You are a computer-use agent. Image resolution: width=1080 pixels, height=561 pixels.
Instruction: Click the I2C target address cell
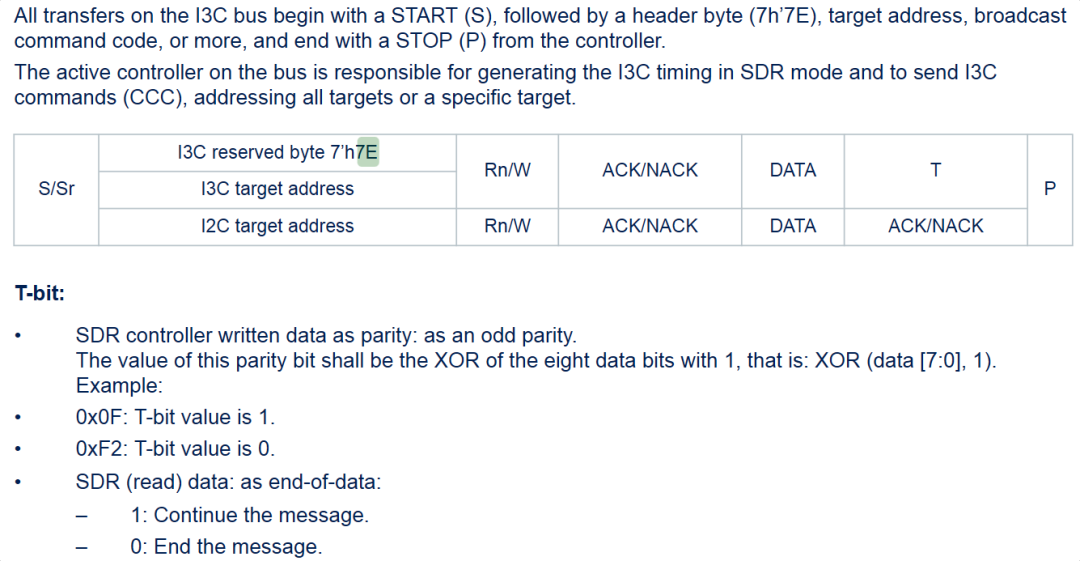coord(277,226)
